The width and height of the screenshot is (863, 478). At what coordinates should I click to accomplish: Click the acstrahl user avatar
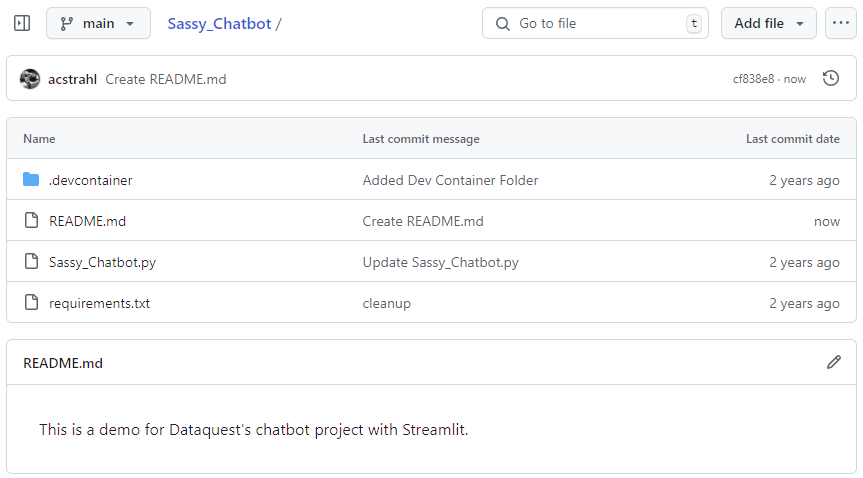tap(30, 79)
